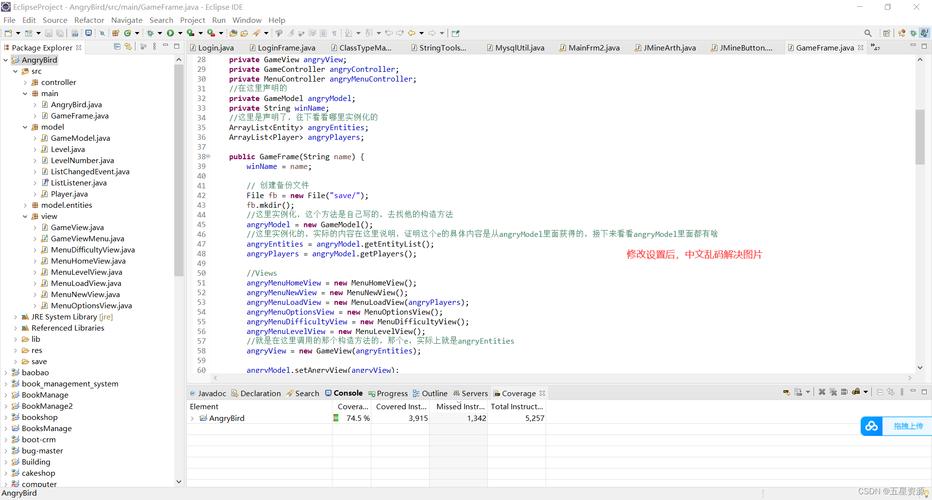Collapse the model package in tree
Image resolution: width=932 pixels, height=500 pixels.
click(x=25, y=127)
